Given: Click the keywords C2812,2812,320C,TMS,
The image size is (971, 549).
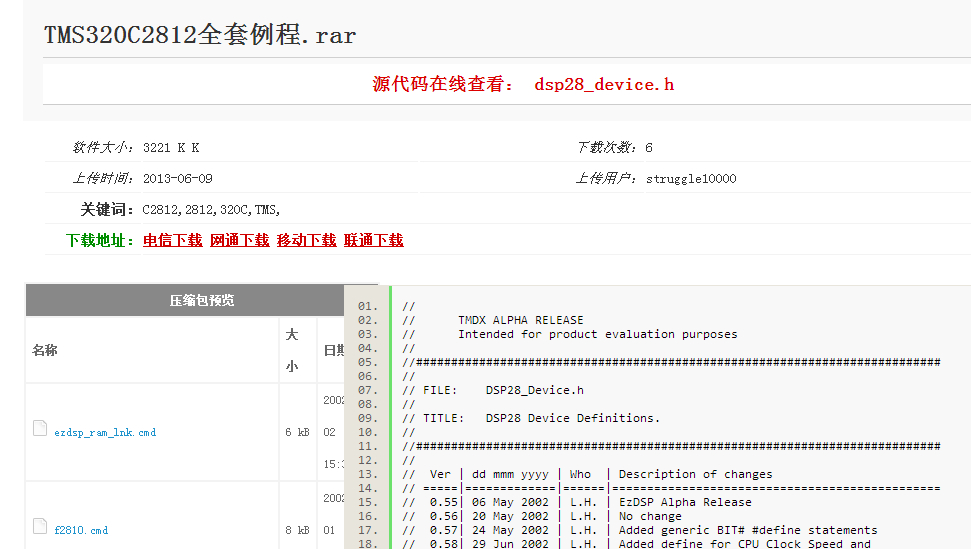Looking at the screenshot, I should 211,210.
